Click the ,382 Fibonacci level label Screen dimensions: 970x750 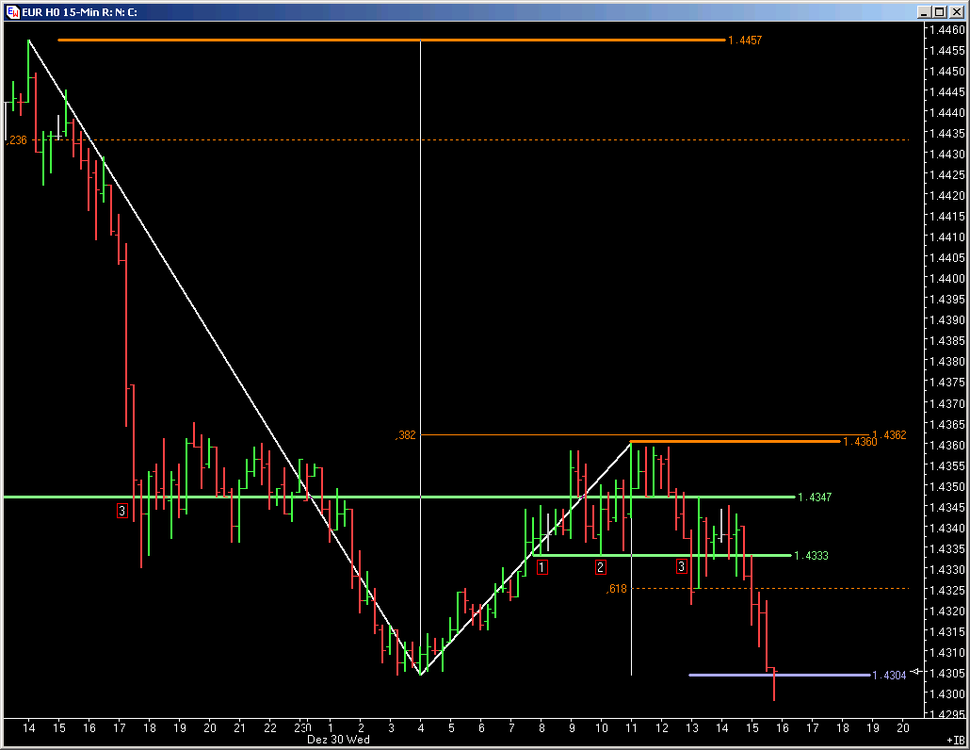point(405,435)
